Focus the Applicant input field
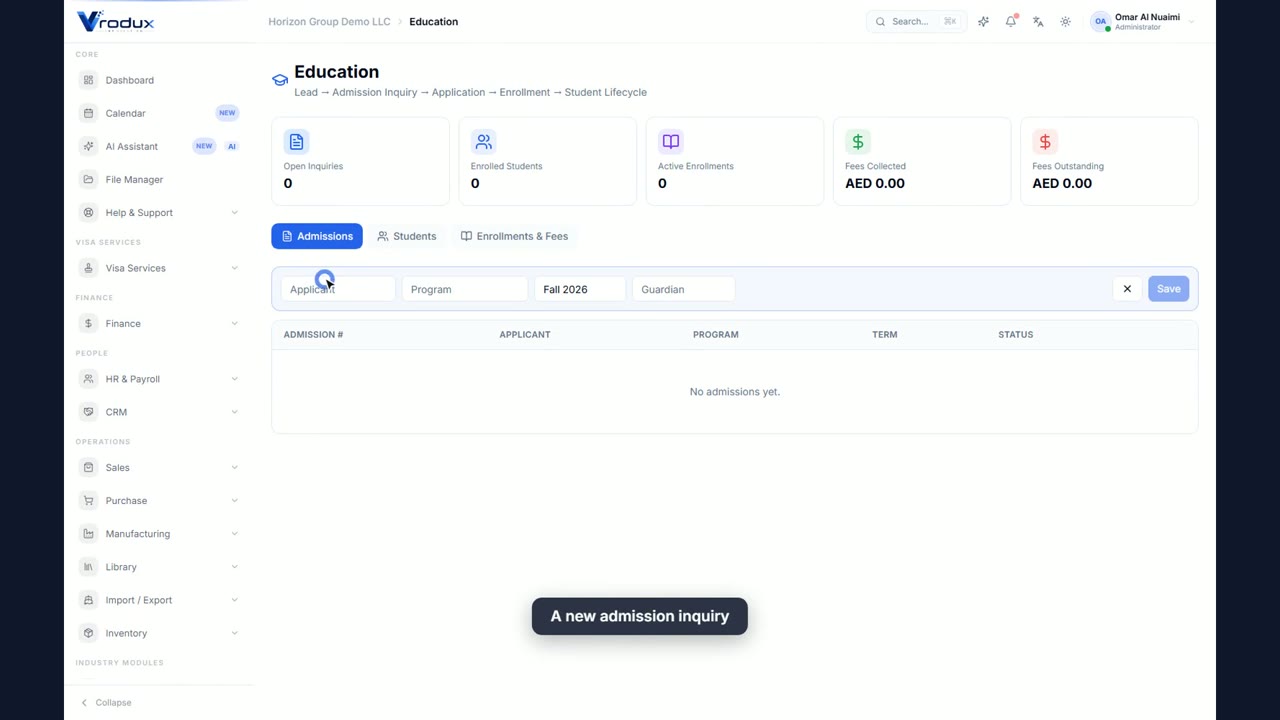This screenshot has width=1280, height=720. (x=338, y=289)
